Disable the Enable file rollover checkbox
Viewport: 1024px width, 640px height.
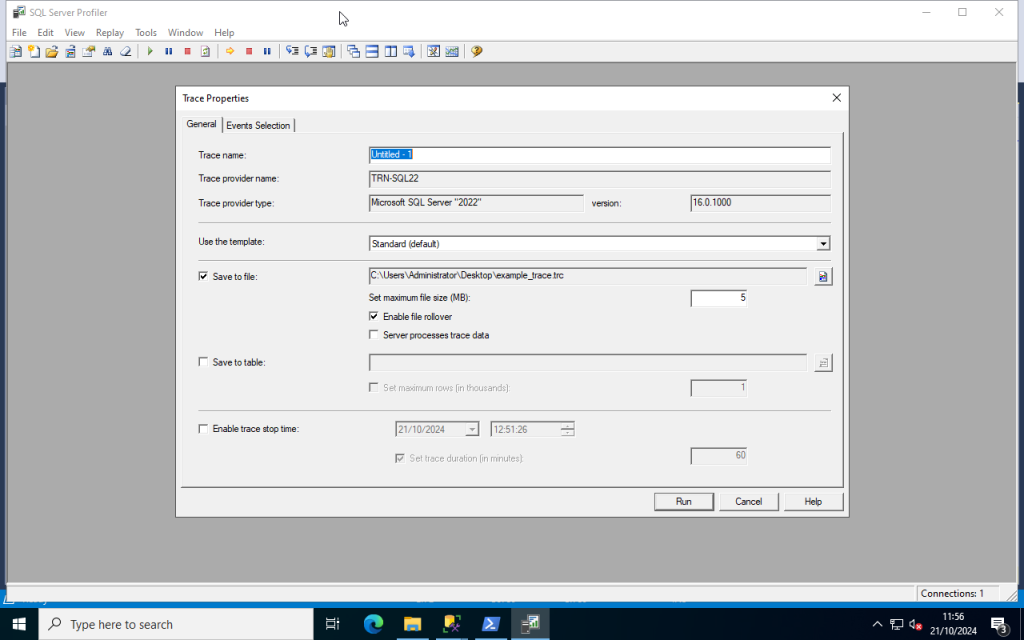click(x=374, y=316)
